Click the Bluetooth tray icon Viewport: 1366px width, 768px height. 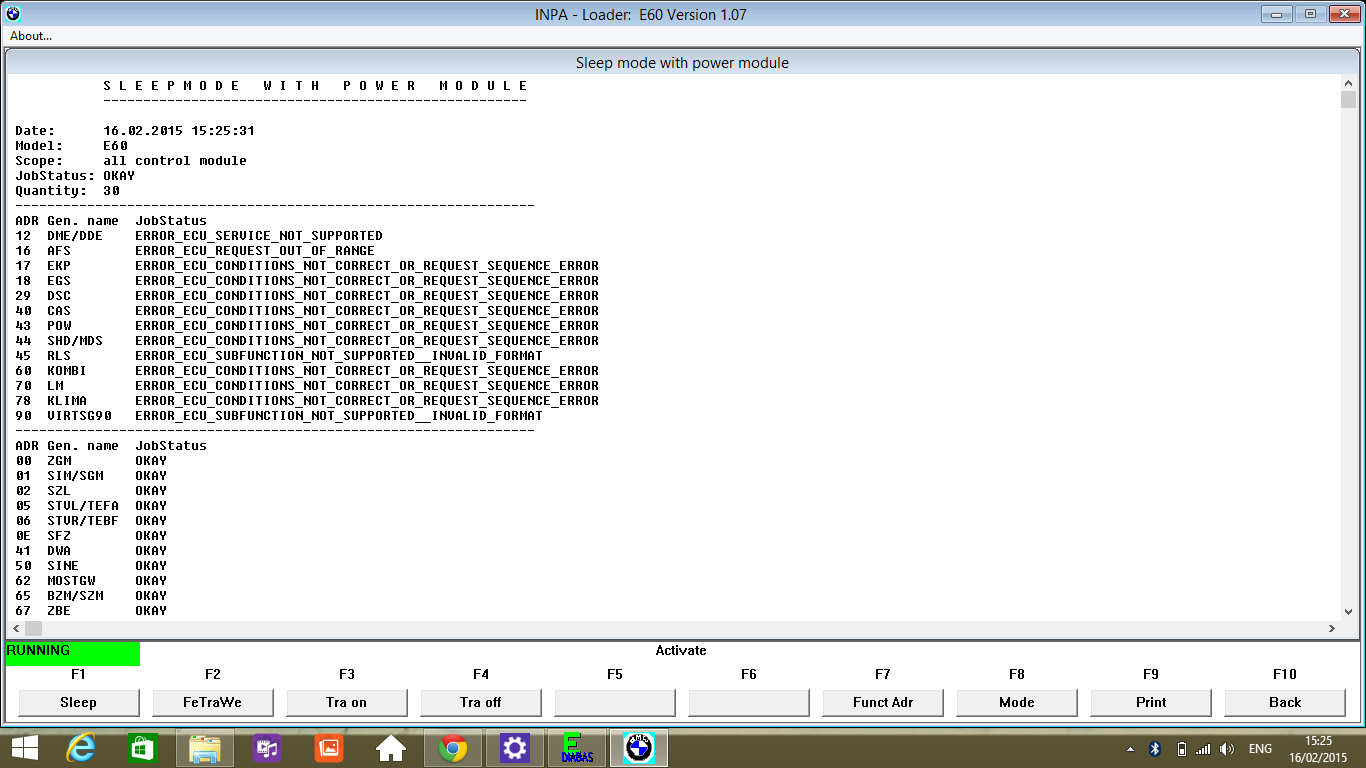coord(1154,749)
